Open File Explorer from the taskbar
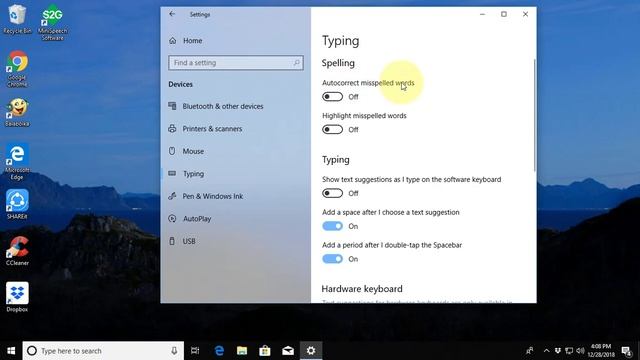Screen dimensions: 640x360 (x=242, y=351)
